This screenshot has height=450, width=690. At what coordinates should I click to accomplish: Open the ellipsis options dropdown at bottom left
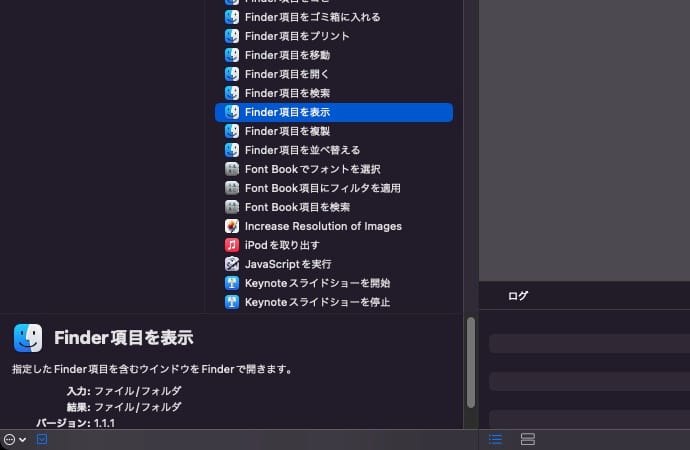click(14, 439)
